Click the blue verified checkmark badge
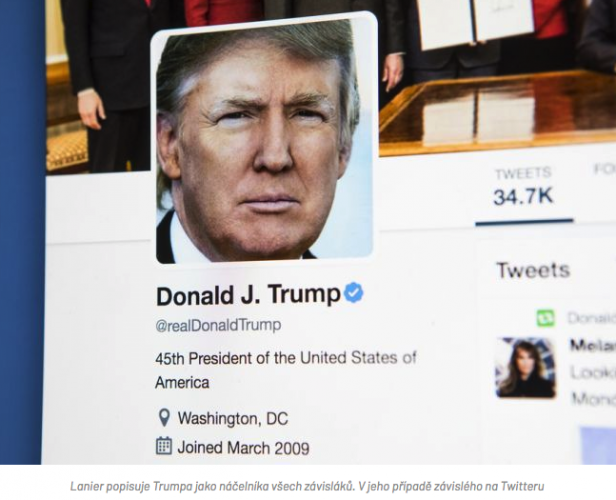 [x=354, y=293]
